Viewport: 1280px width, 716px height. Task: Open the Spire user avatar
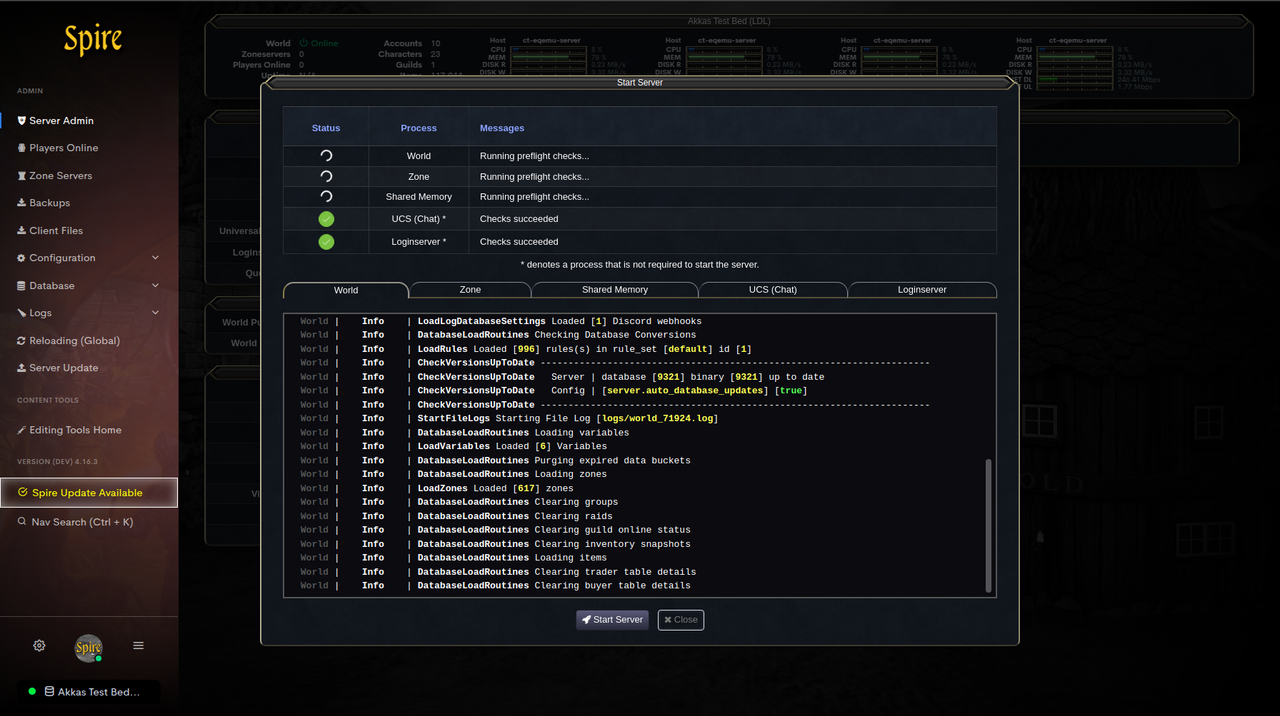pyautogui.click(x=89, y=647)
